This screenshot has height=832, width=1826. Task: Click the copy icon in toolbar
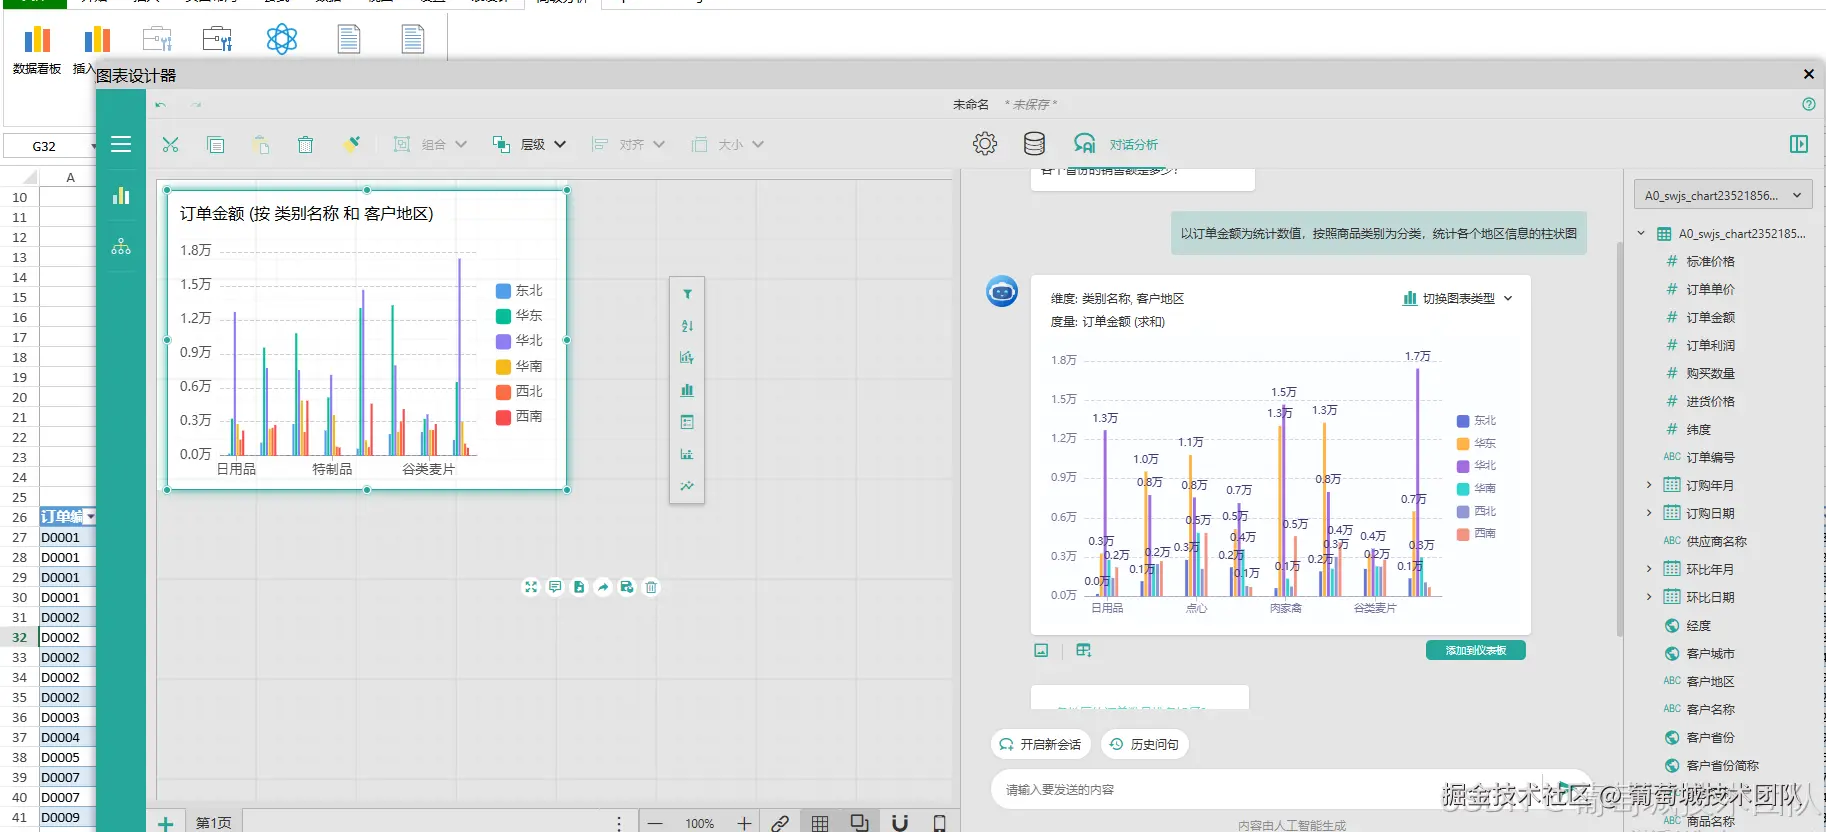coord(215,145)
